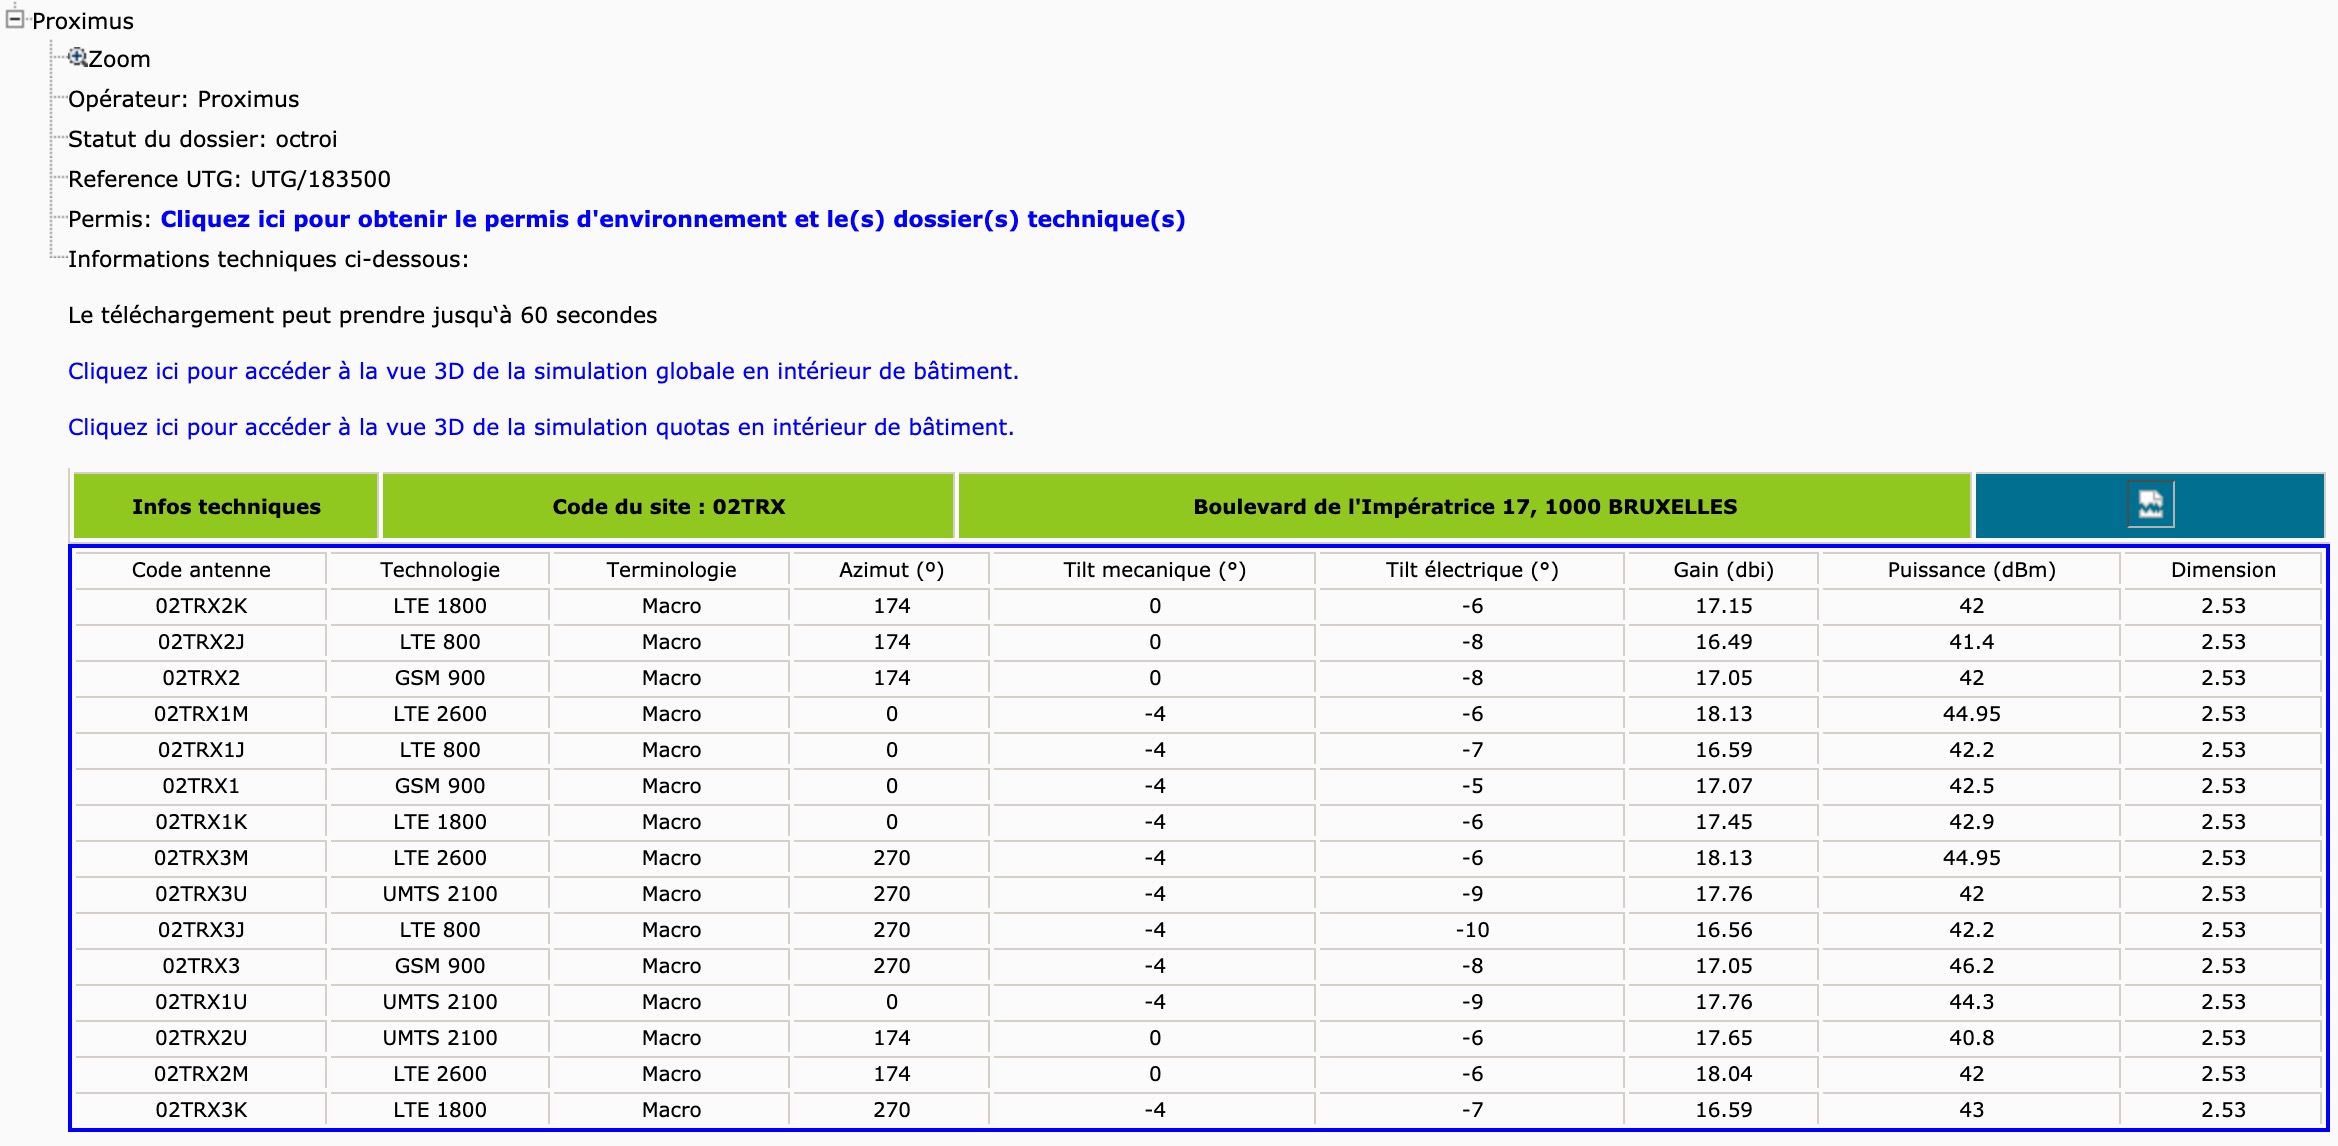This screenshot has width=2338, height=1146.
Task: Click gain value 17.07 in 02TRX1 row
Action: (1723, 786)
